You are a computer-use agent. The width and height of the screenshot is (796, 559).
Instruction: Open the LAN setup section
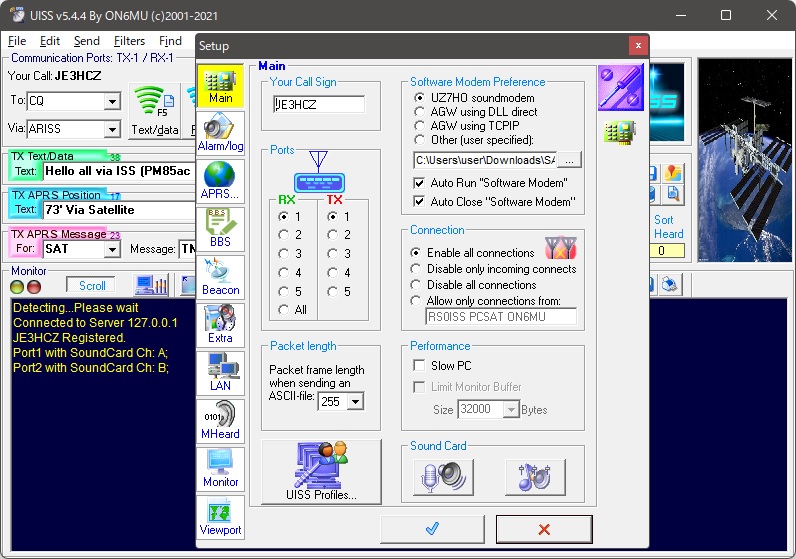point(220,372)
